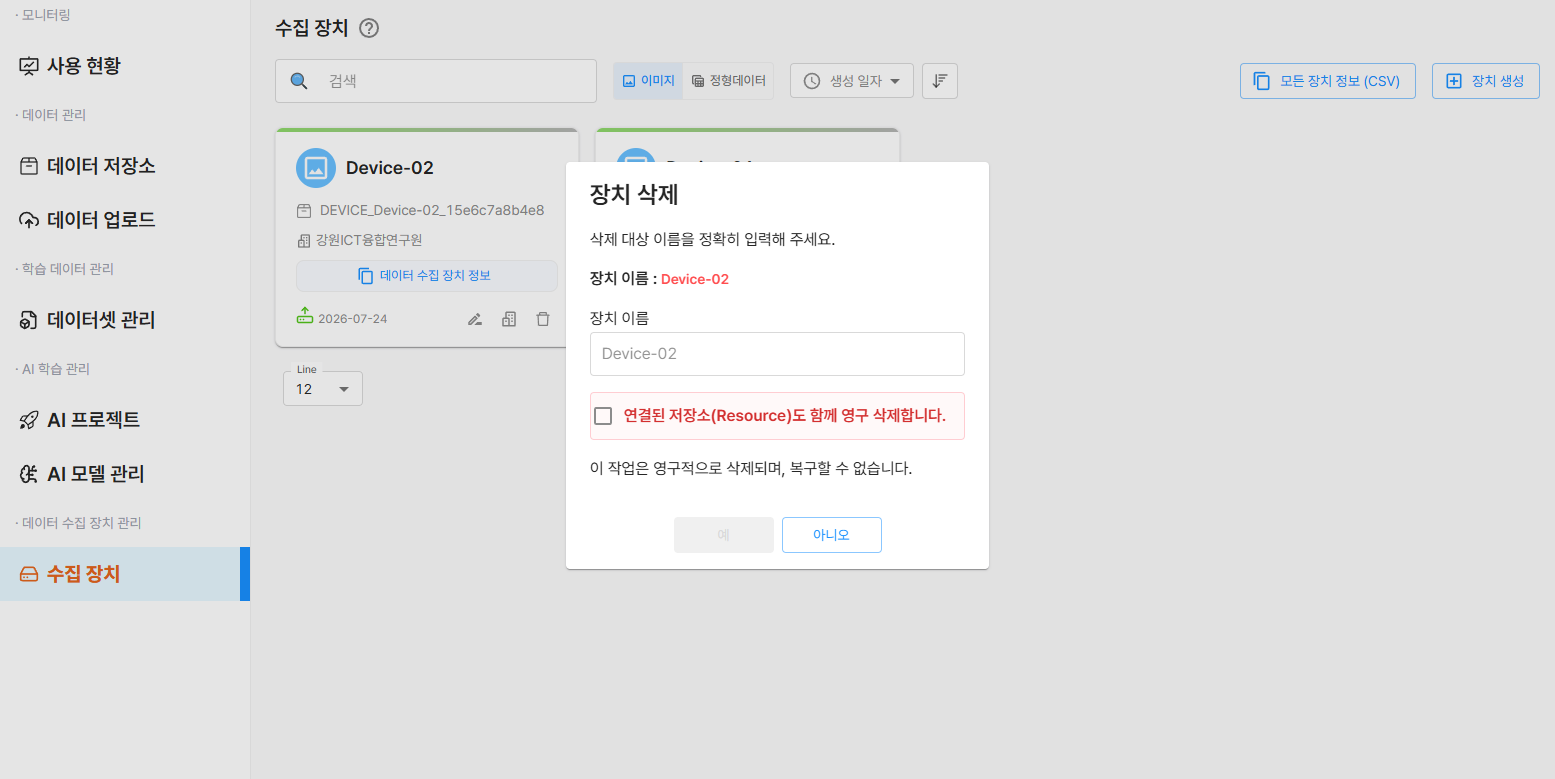Viewport: 1555px width, 779px height.
Task: Click the 2026-07-24 date on Device-02
Action: coord(352,319)
